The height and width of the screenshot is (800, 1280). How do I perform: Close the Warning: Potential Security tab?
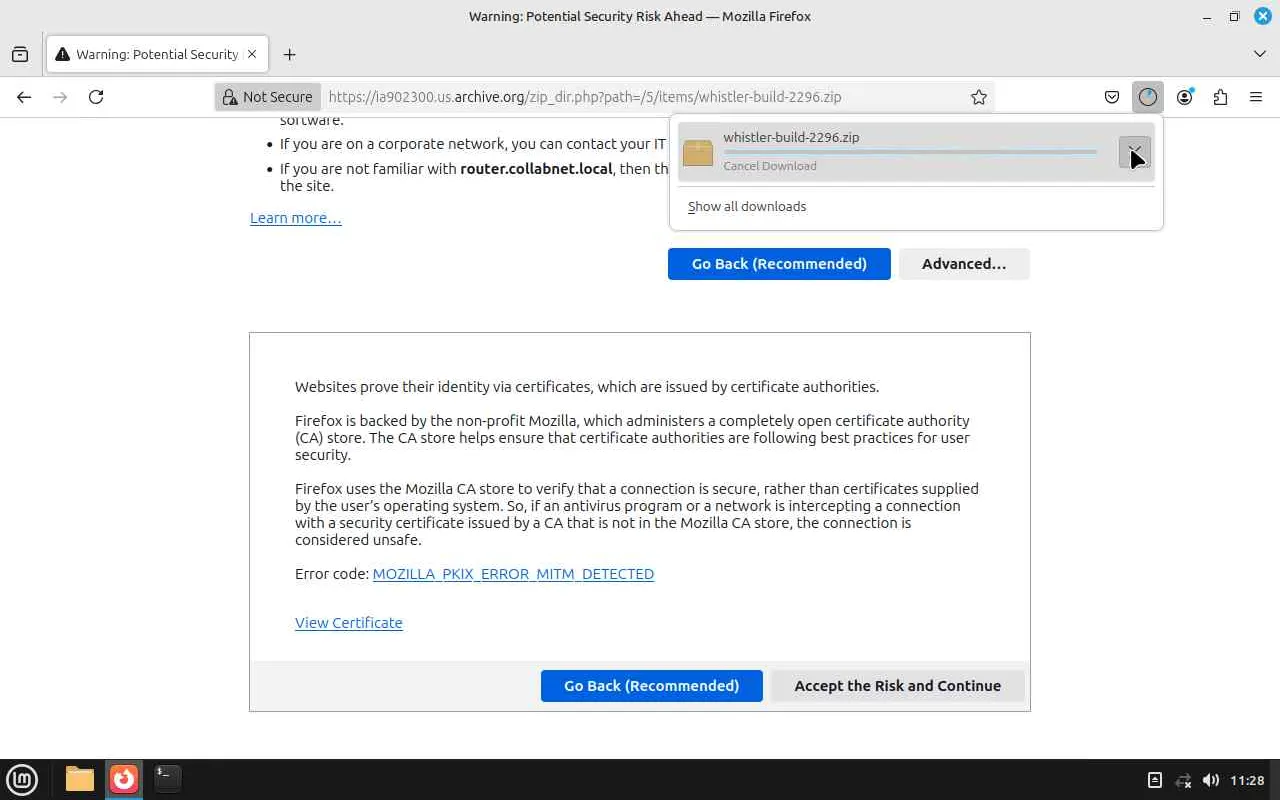tap(252, 55)
